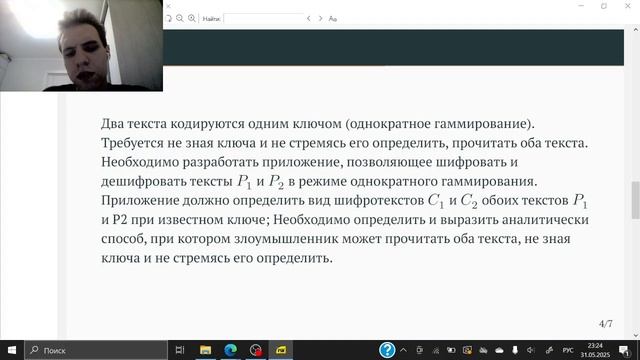The image size is (640, 360).
Task: Click the blue help question mark icon
Action: 387,350
